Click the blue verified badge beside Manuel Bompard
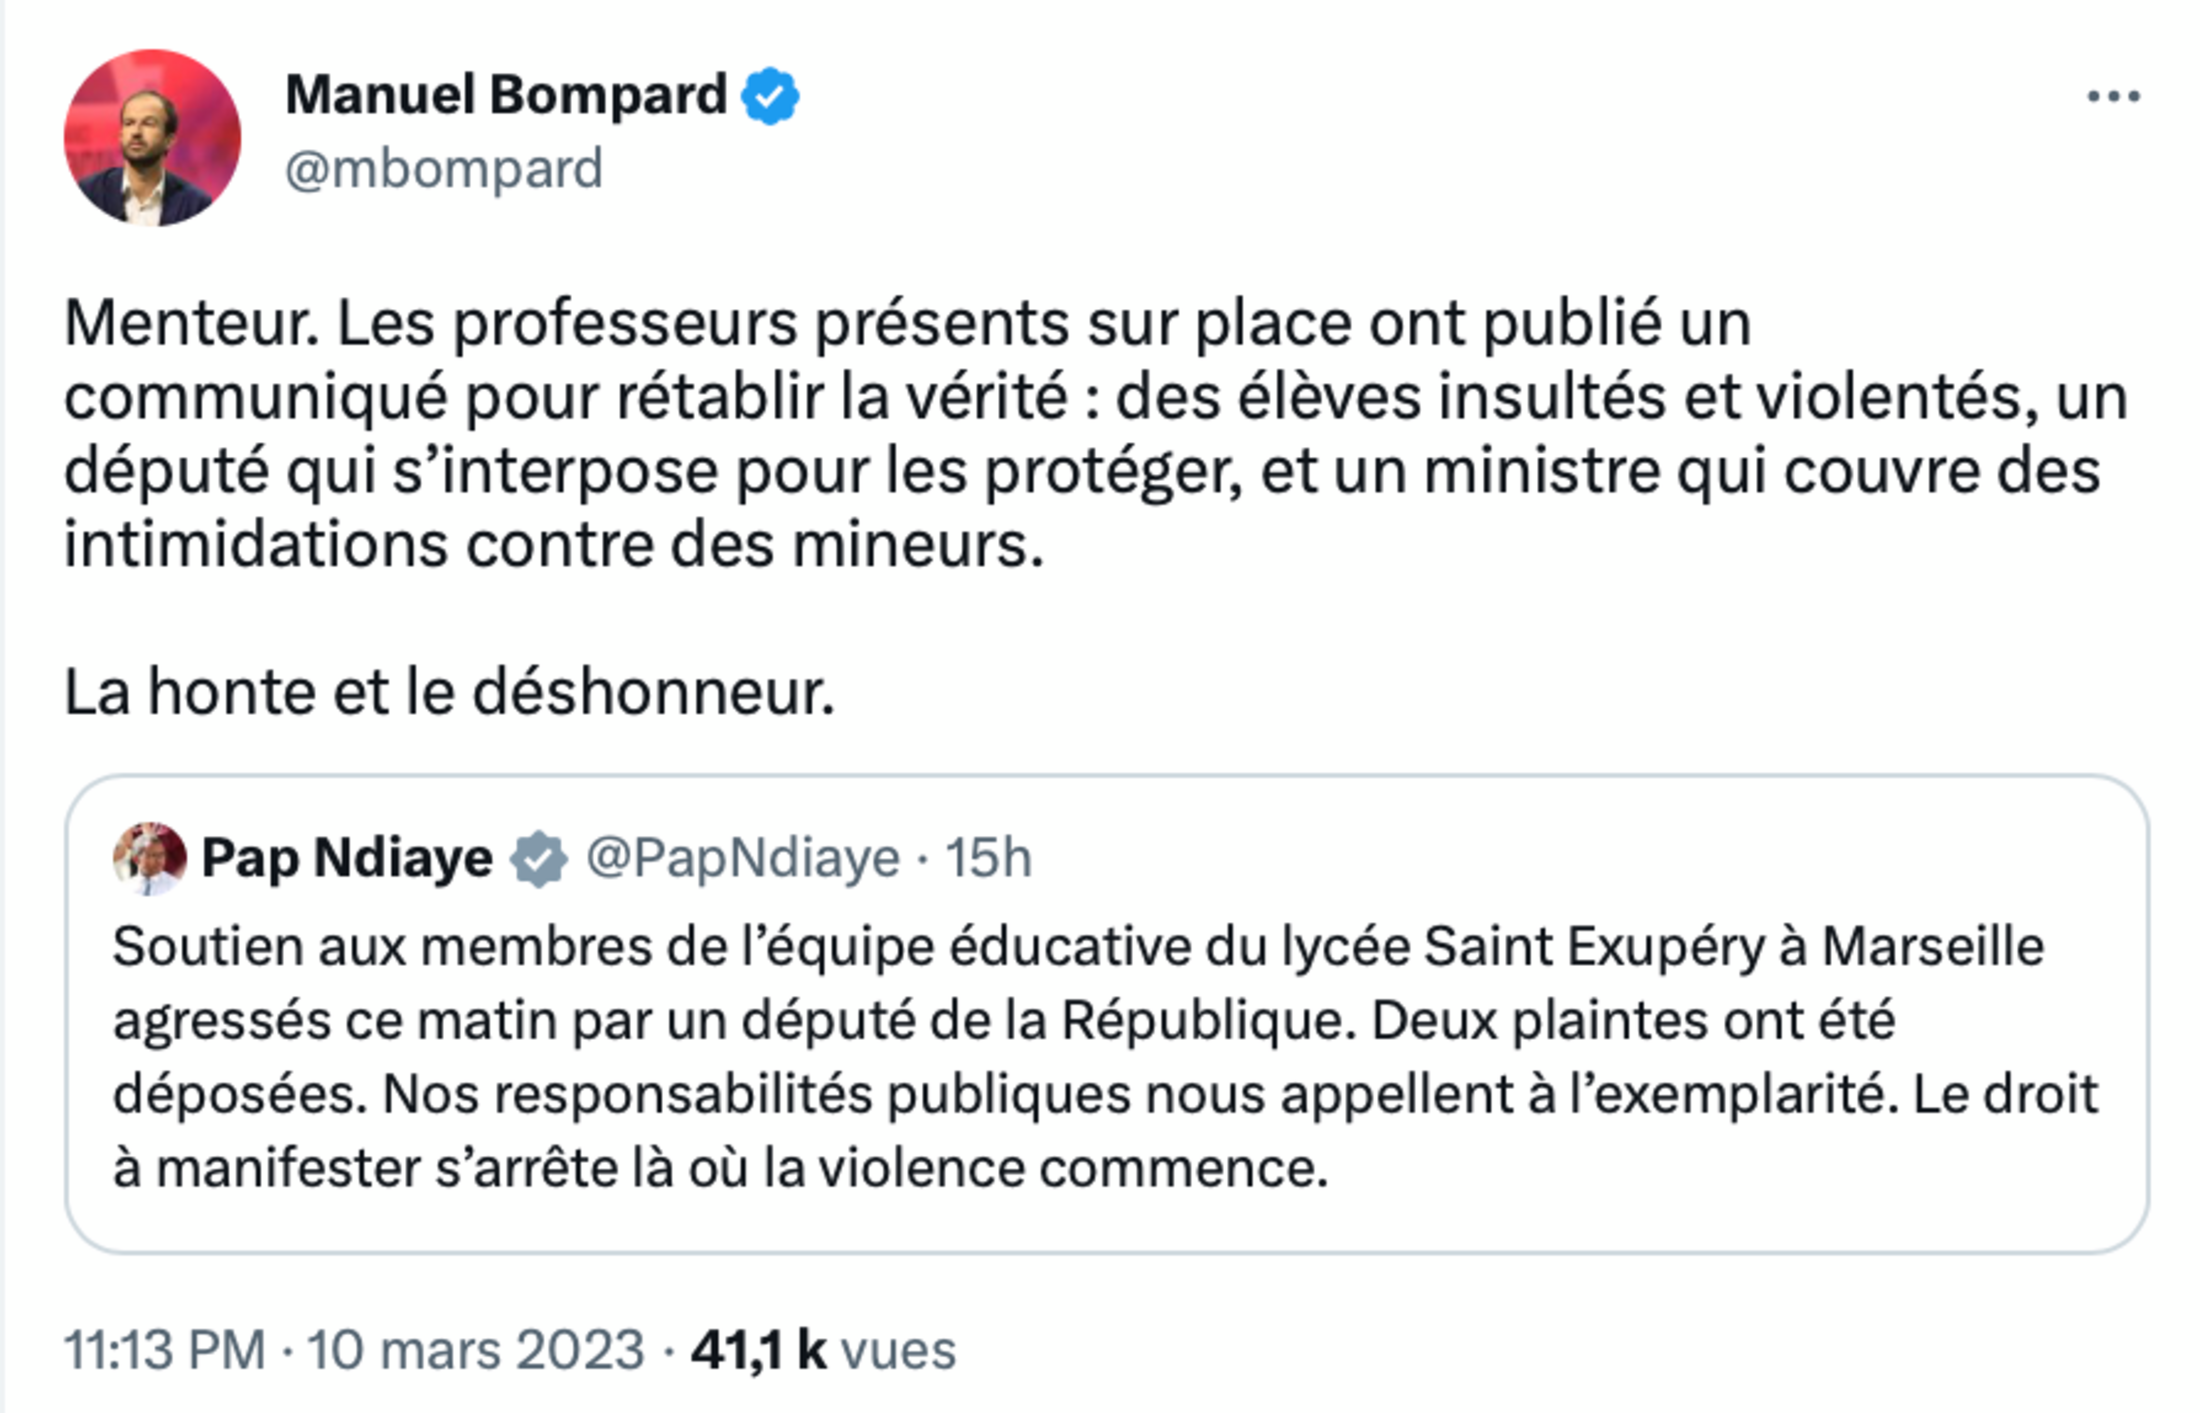The width and height of the screenshot is (2200, 1413). coord(769,96)
